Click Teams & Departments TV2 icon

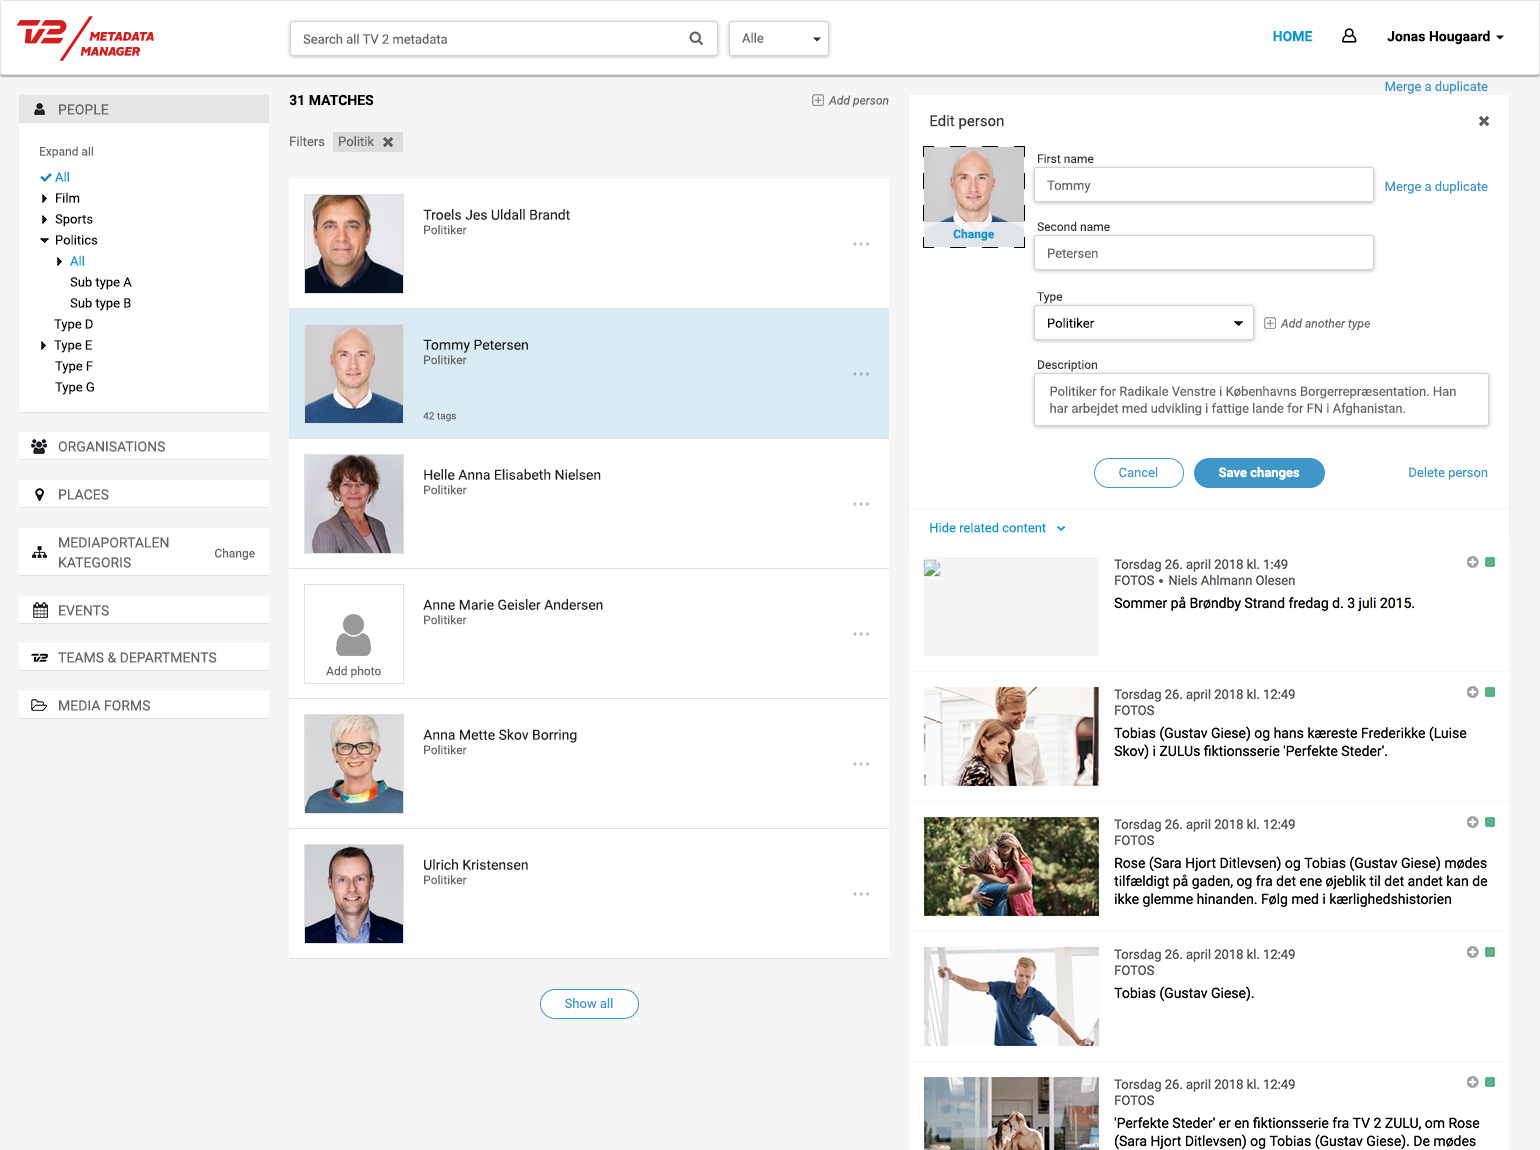40,658
